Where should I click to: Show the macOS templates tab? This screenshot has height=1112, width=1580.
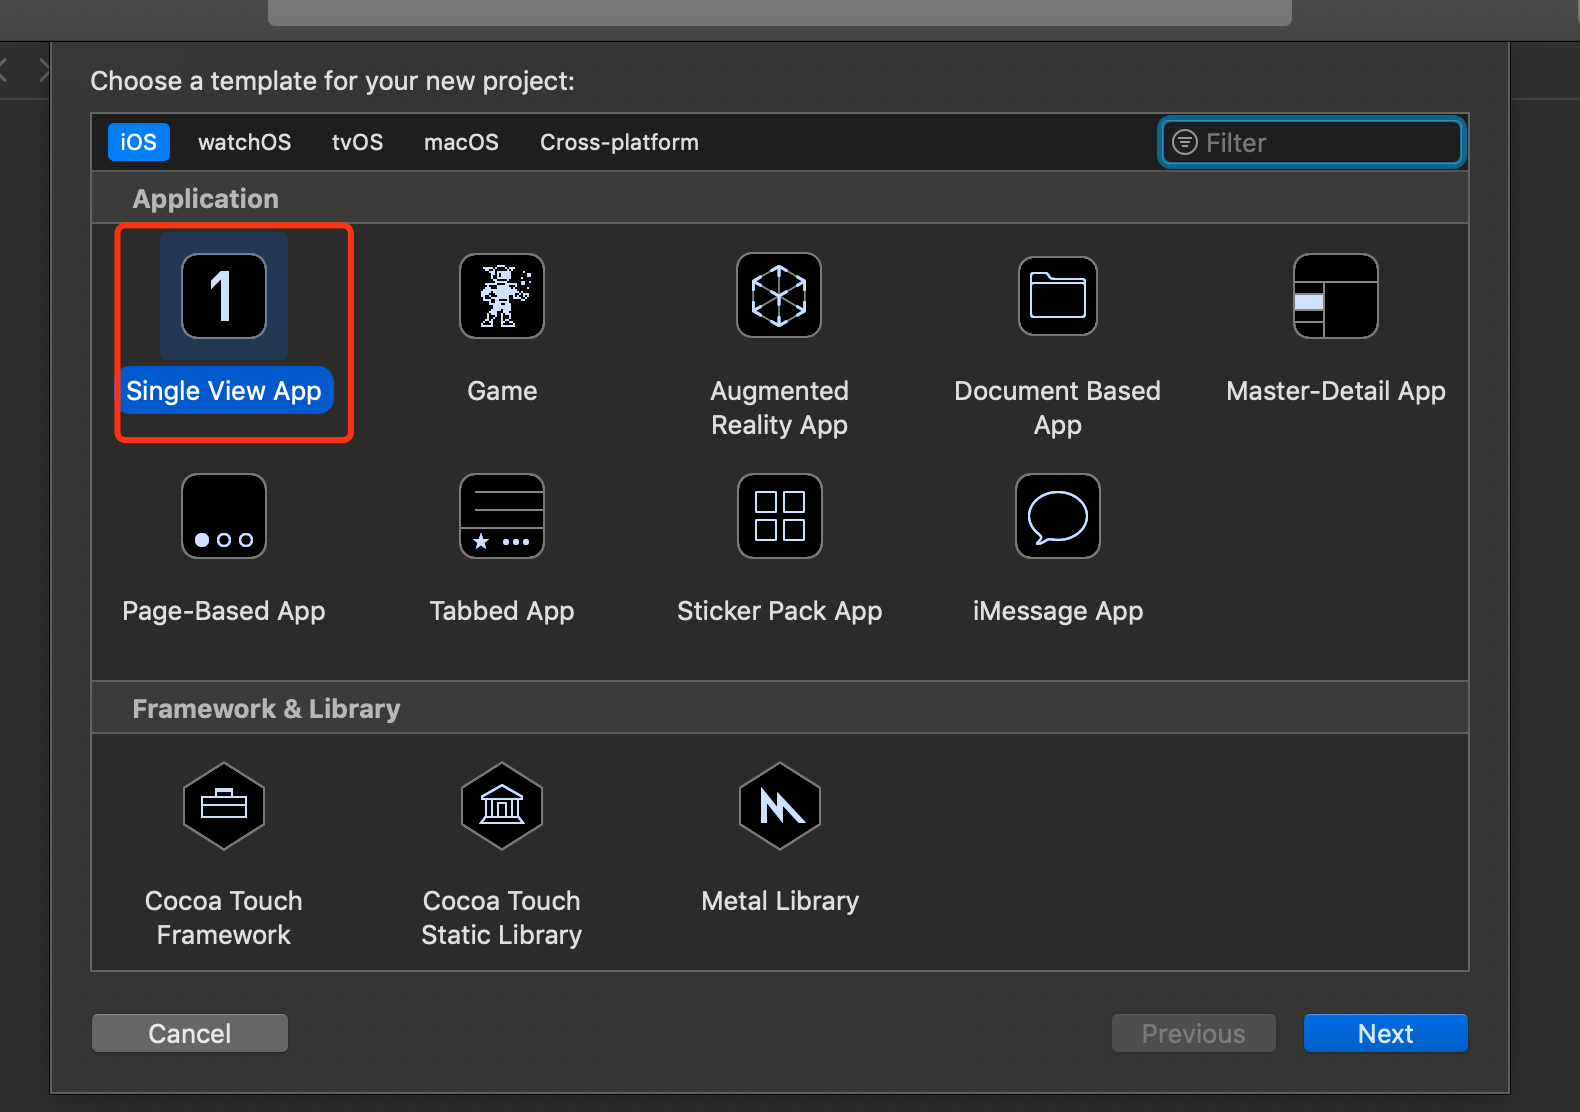(x=461, y=142)
